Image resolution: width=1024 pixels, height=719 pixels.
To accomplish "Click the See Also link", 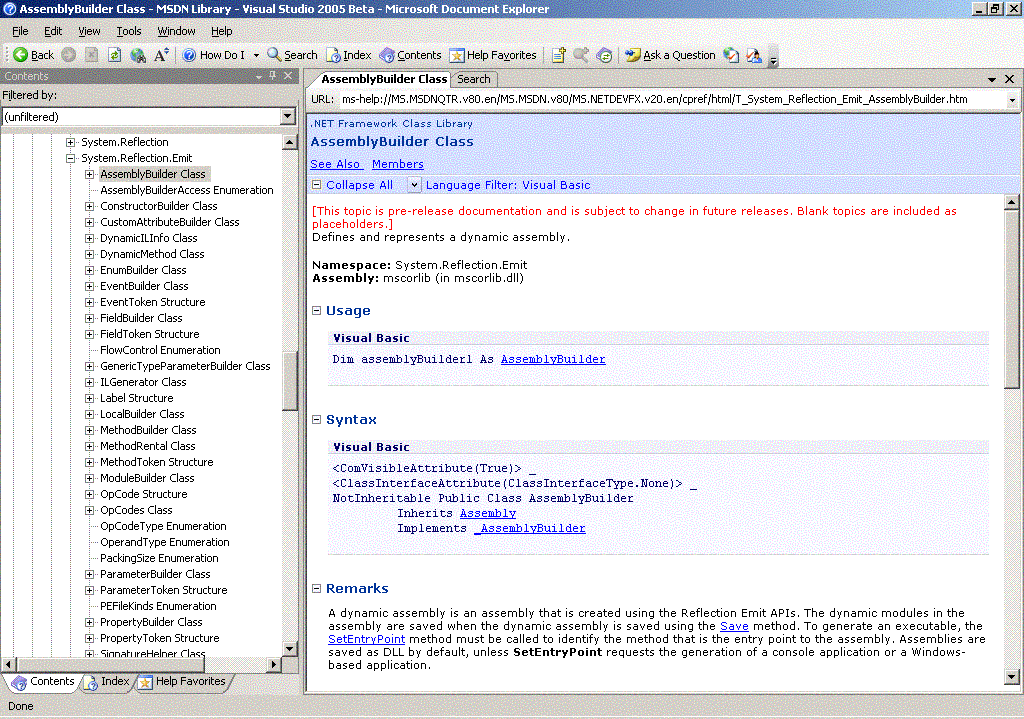I will (335, 164).
